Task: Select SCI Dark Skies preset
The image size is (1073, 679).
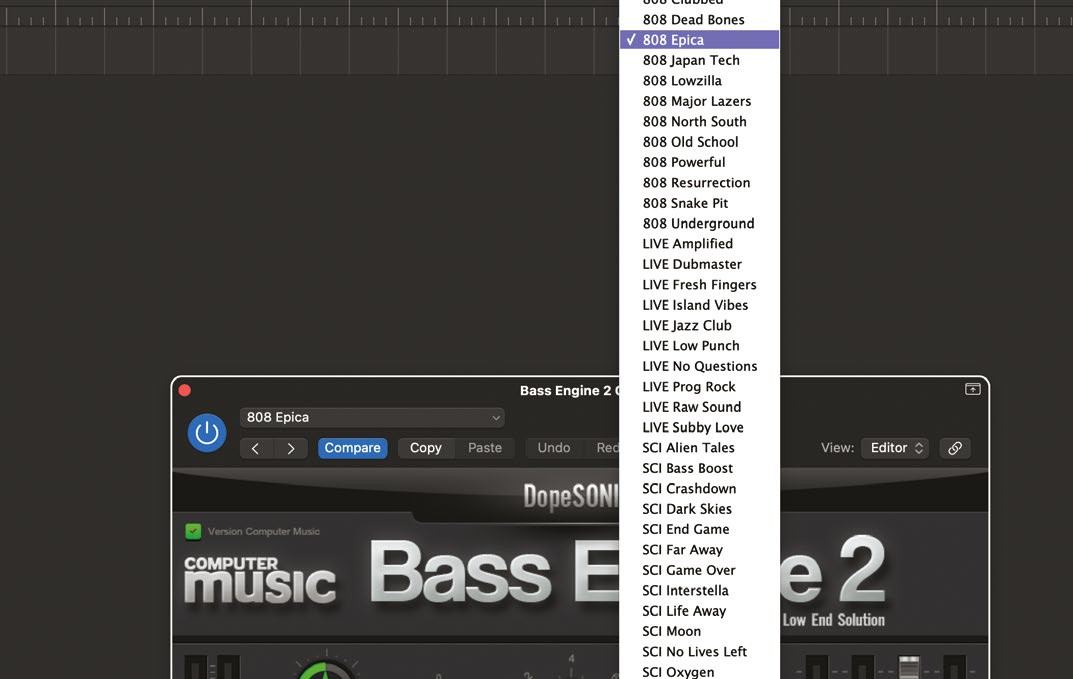Action: 699,509
